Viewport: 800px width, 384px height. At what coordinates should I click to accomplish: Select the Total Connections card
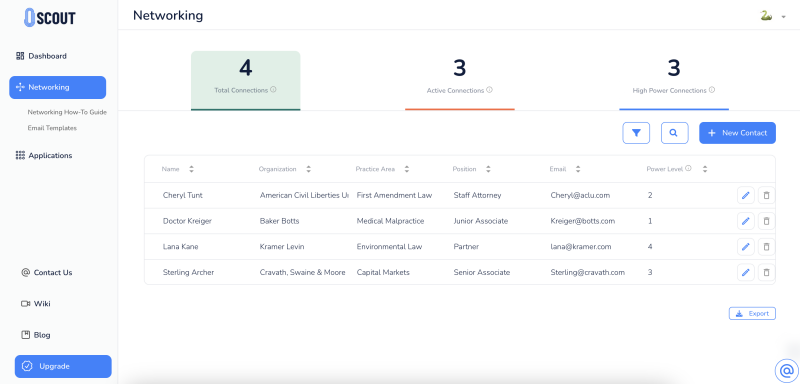point(245,81)
